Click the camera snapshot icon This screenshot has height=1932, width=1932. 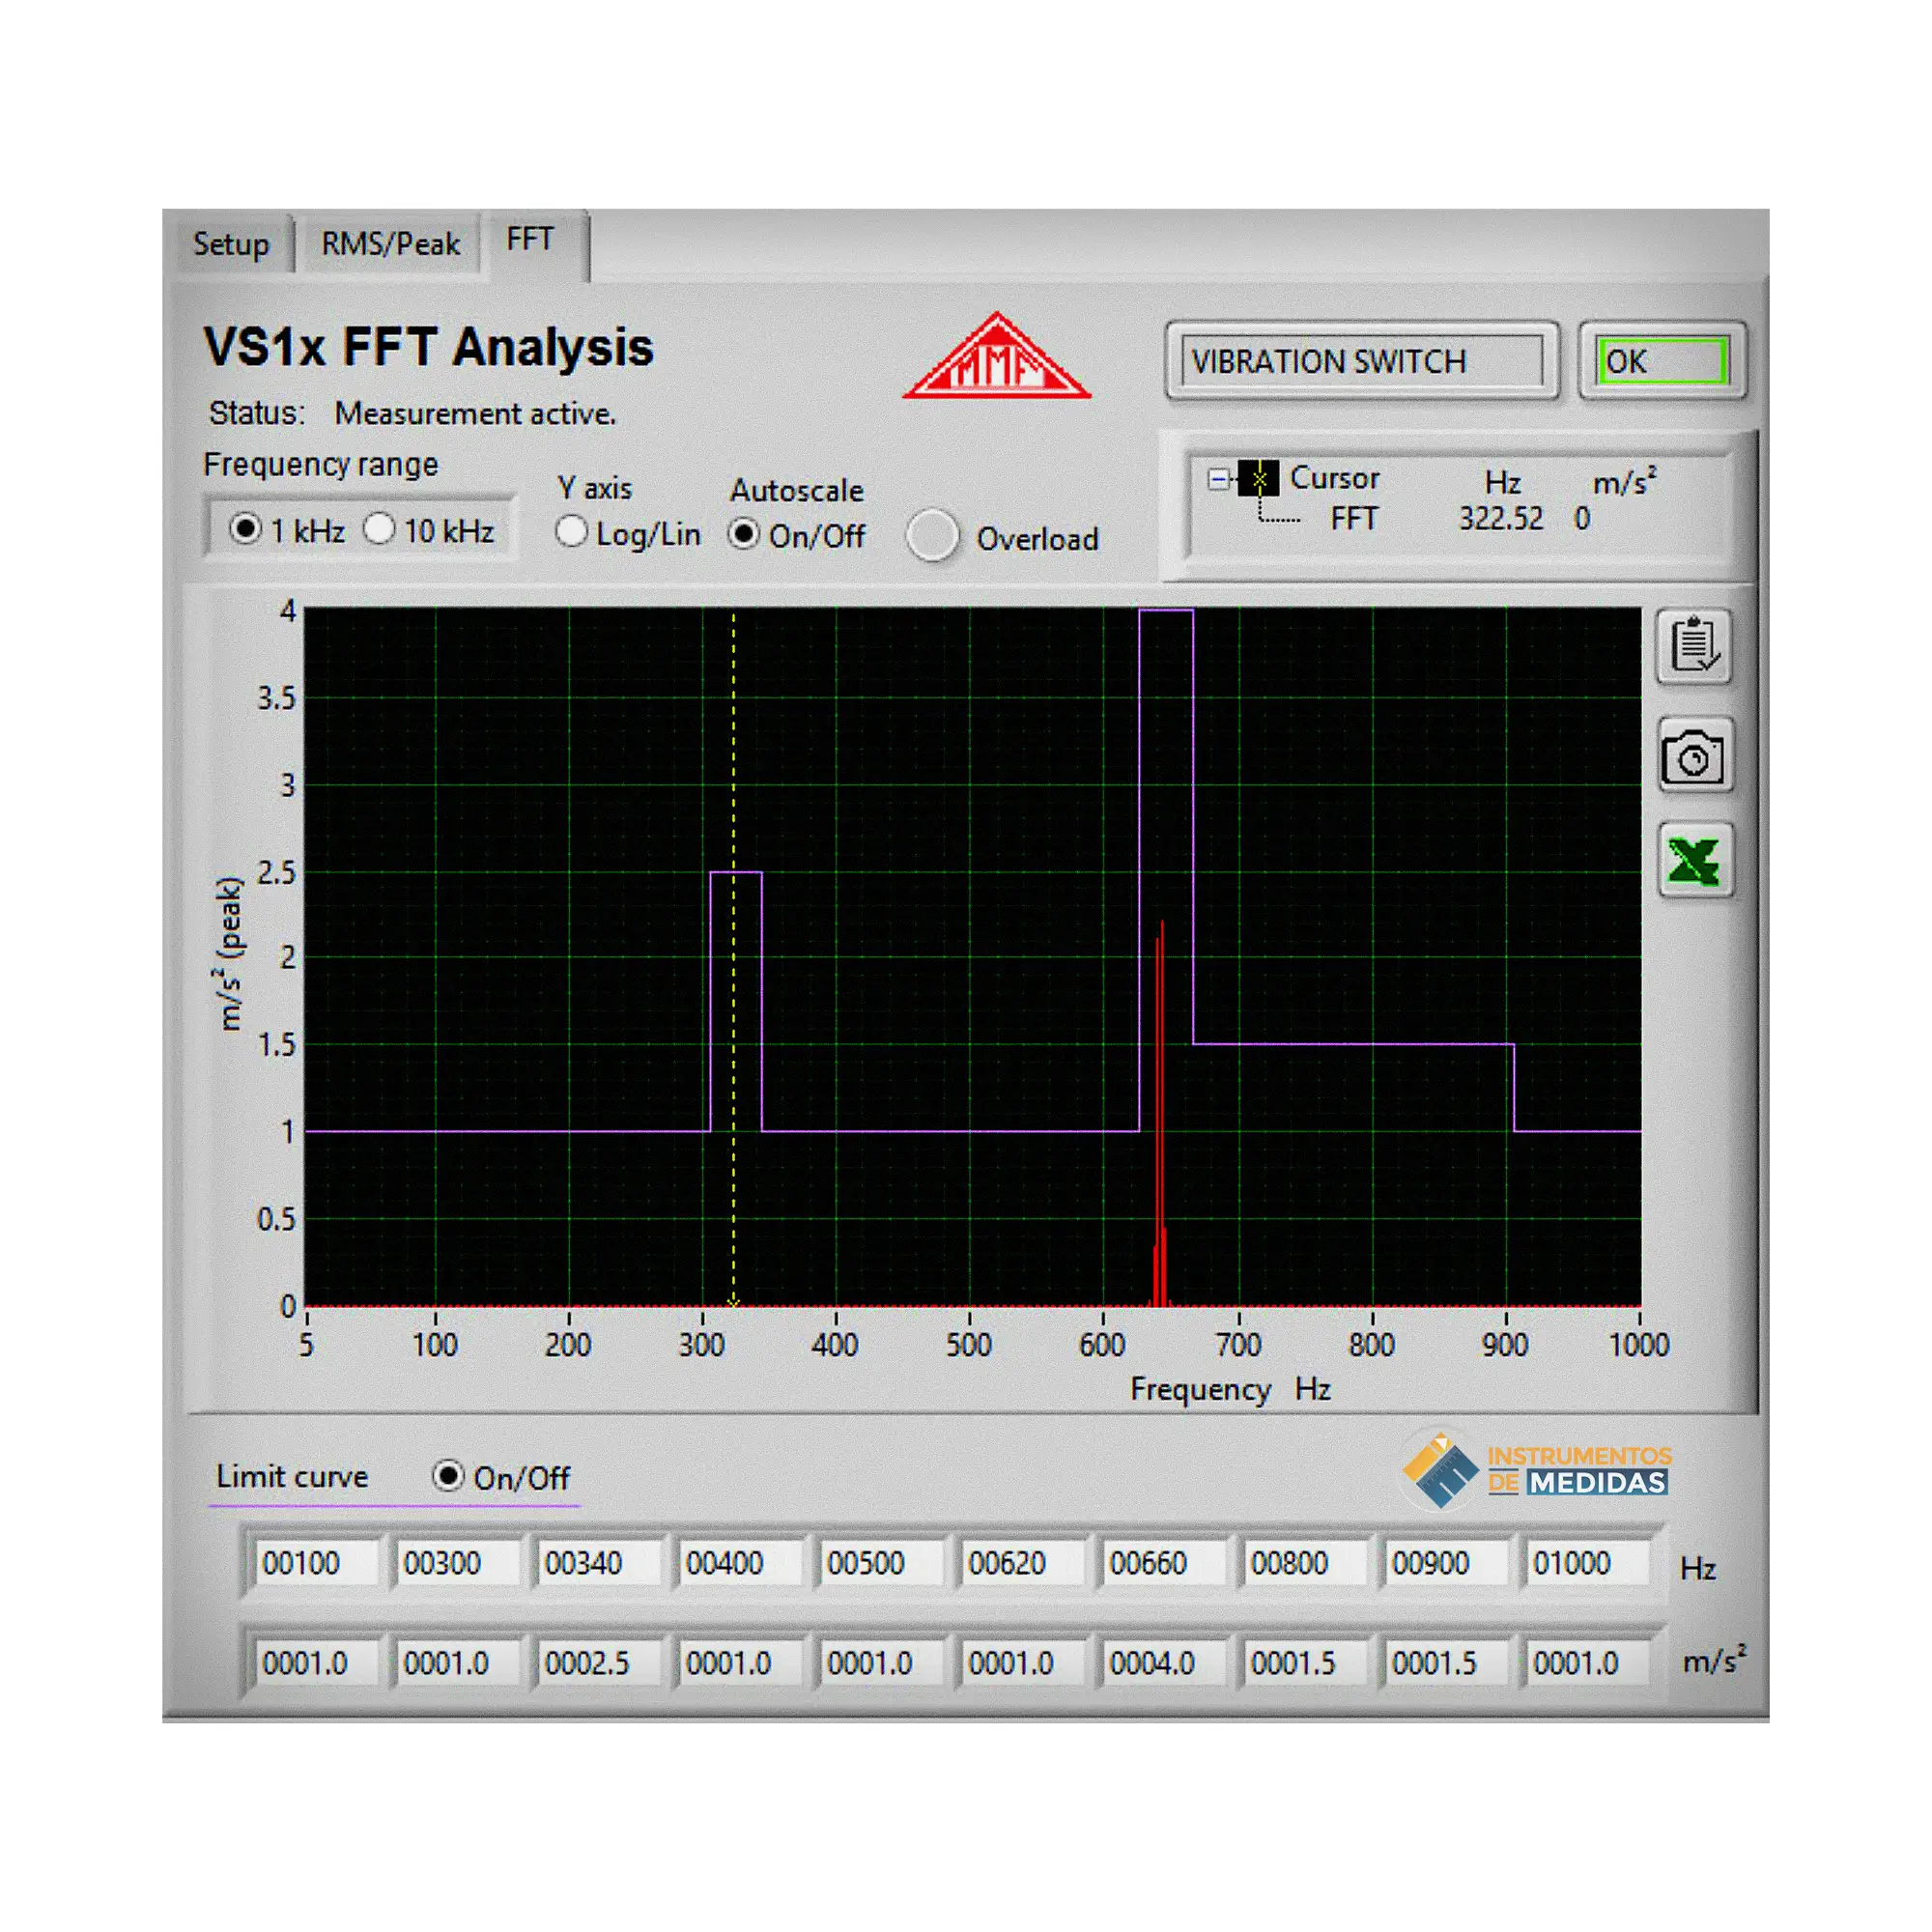pos(1694,756)
